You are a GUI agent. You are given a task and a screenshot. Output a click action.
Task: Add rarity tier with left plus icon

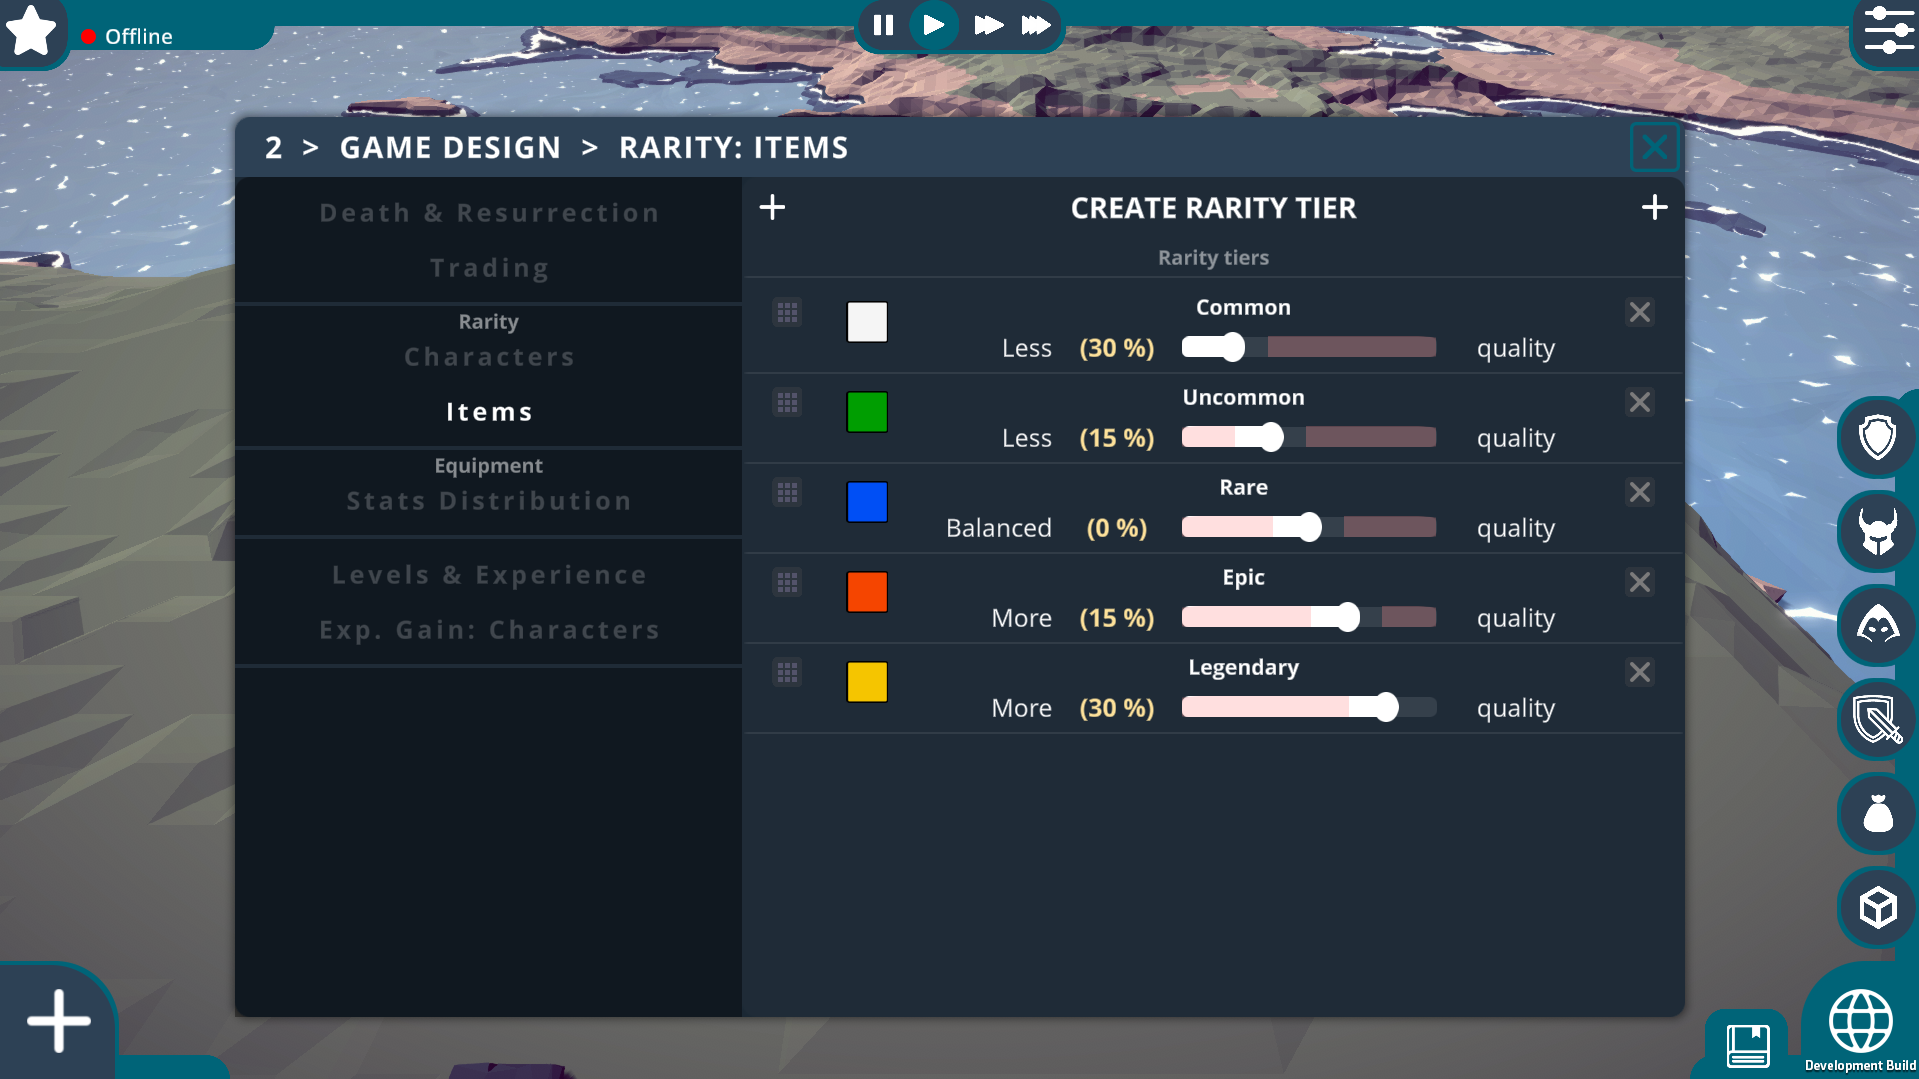click(x=772, y=207)
